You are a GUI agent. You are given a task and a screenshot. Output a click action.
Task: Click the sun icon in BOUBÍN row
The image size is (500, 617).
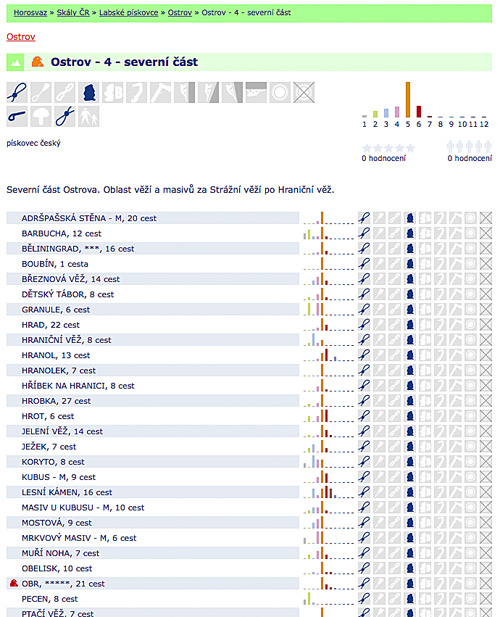tap(470, 264)
